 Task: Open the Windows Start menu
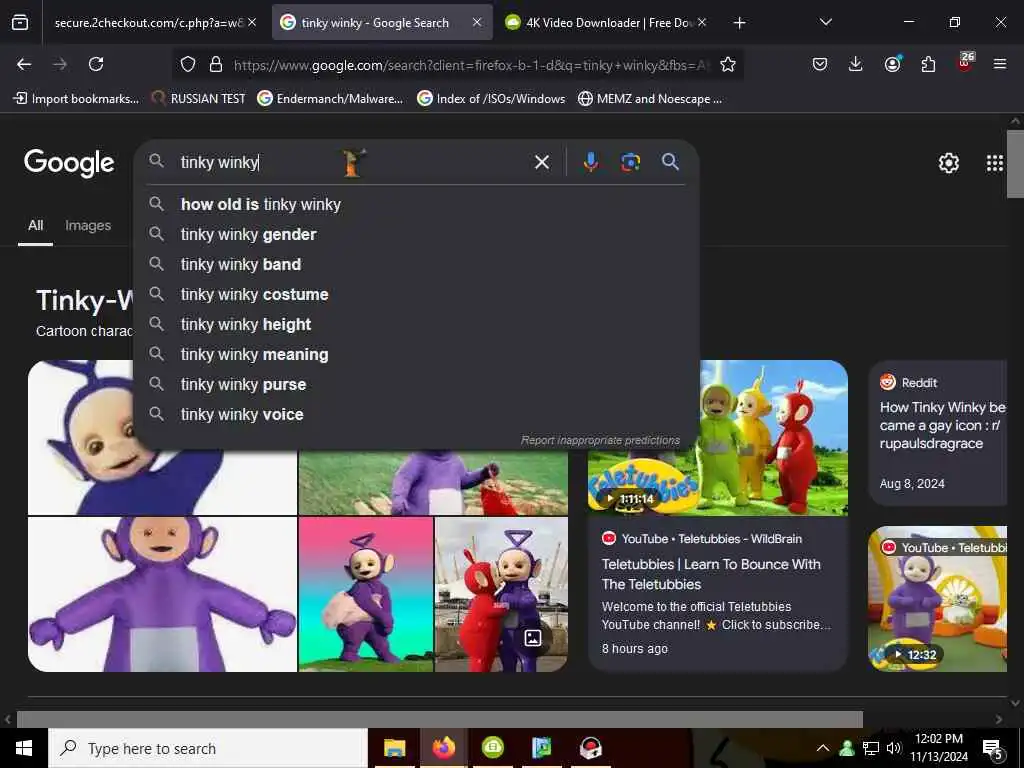pos(24,748)
